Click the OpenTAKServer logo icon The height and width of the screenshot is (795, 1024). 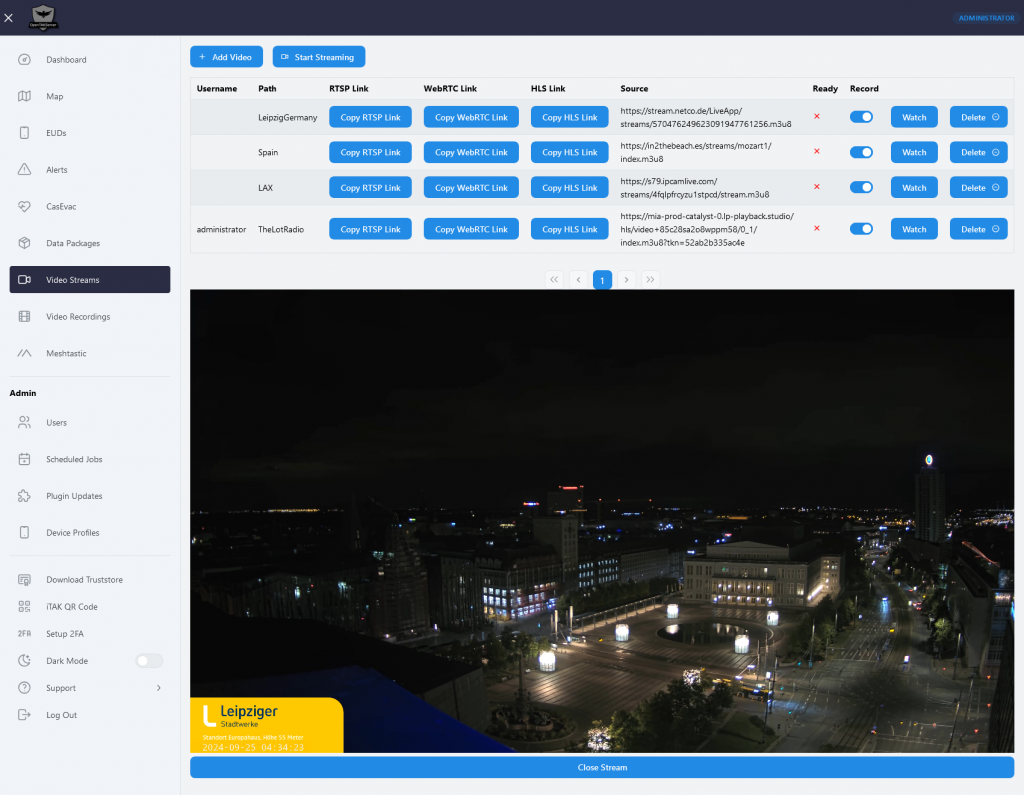(x=43, y=17)
